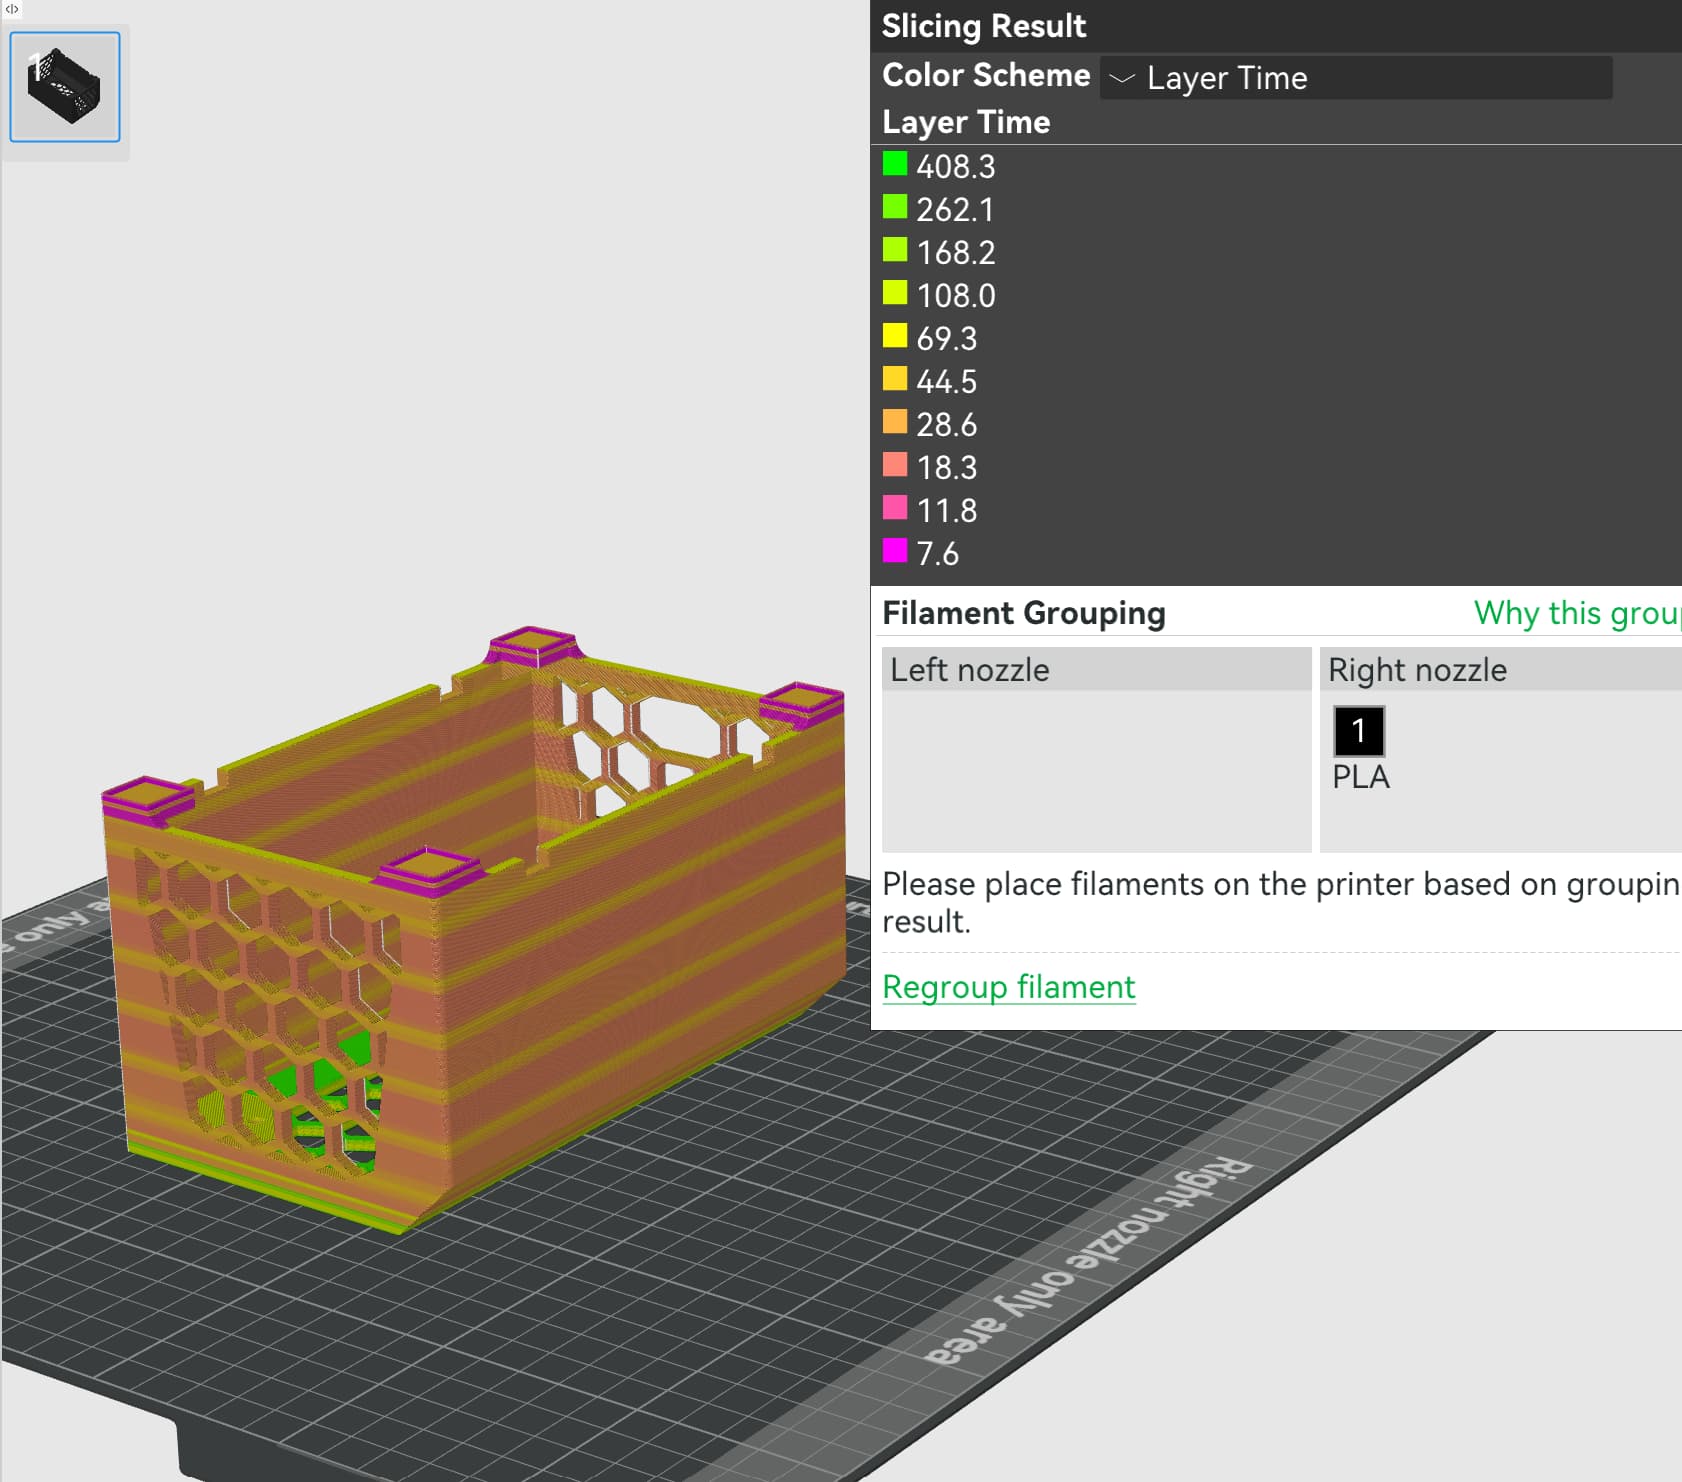Click the 18.3 salmon legend swatch

click(x=895, y=464)
